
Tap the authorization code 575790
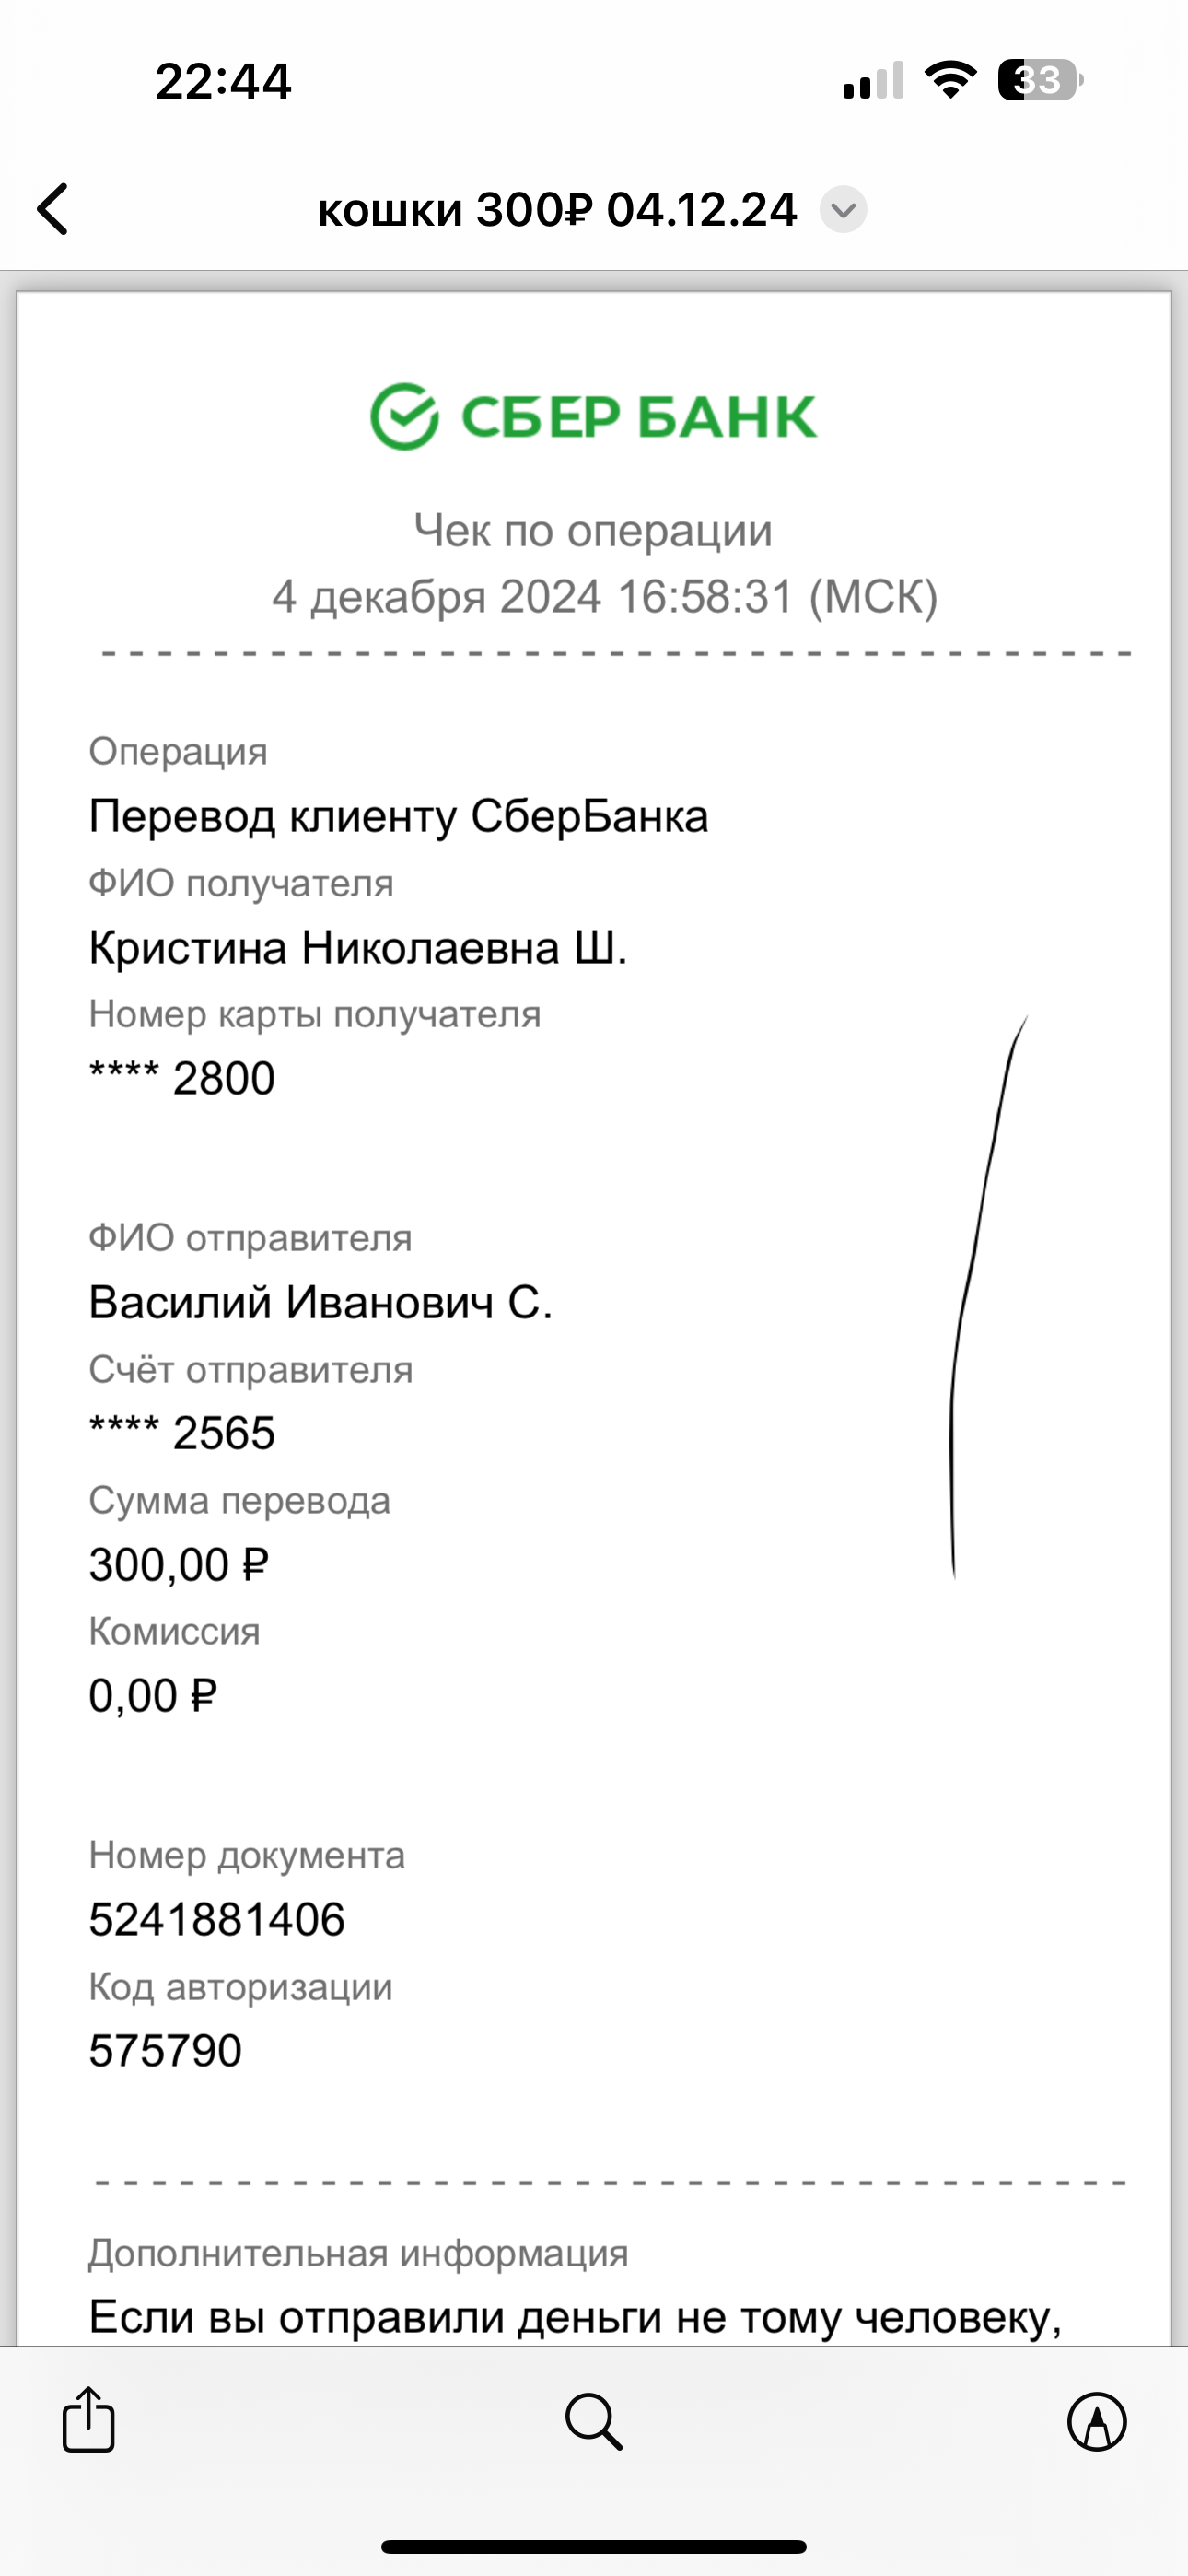[165, 2051]
